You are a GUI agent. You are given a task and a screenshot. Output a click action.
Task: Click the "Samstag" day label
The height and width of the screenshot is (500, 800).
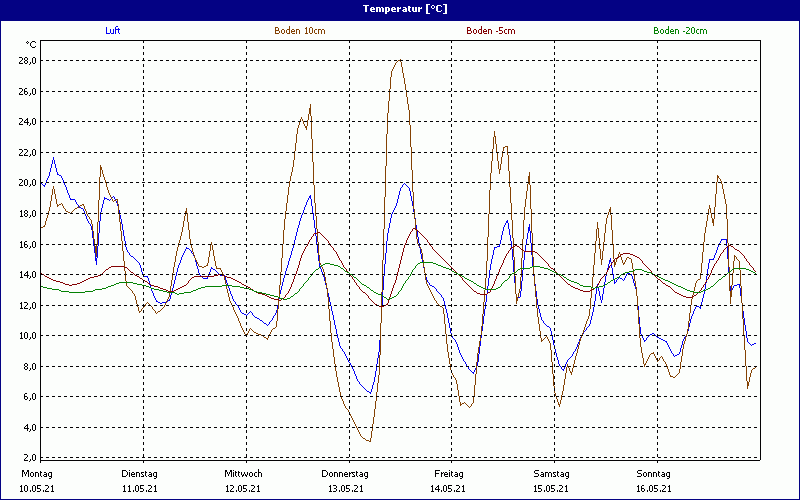552,474
